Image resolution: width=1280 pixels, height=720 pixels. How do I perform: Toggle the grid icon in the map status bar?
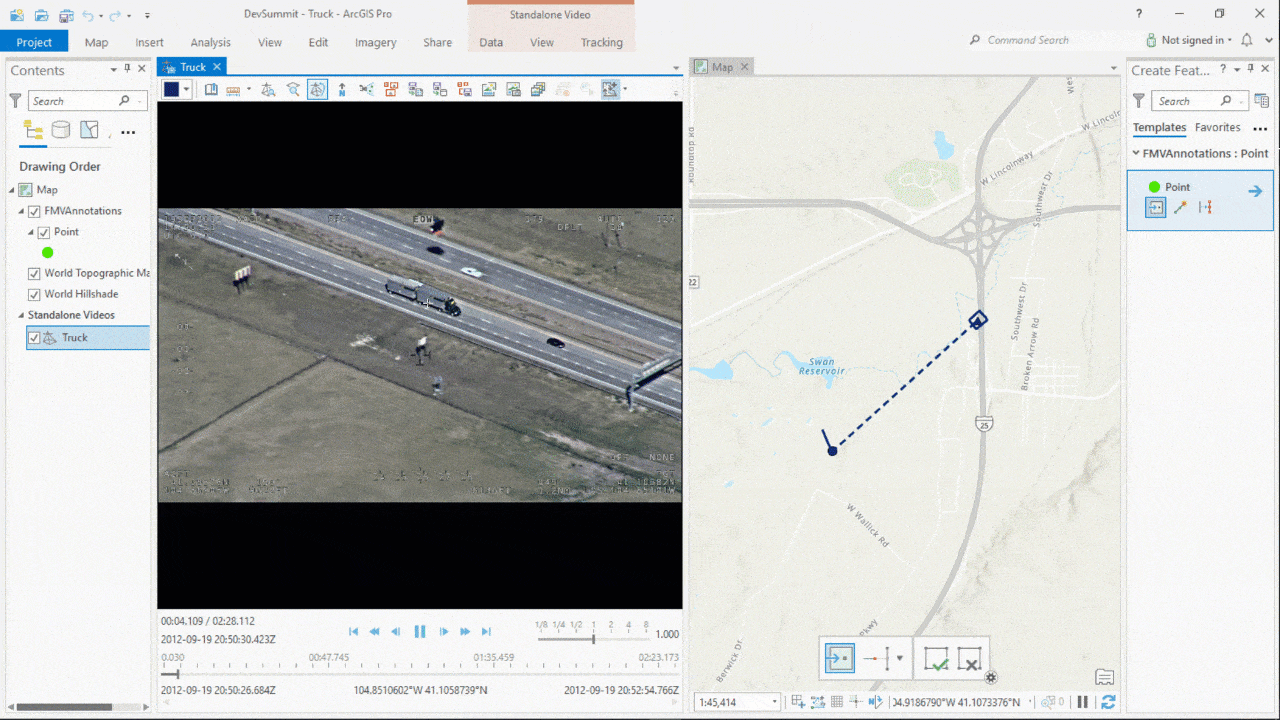coord(837,702)
